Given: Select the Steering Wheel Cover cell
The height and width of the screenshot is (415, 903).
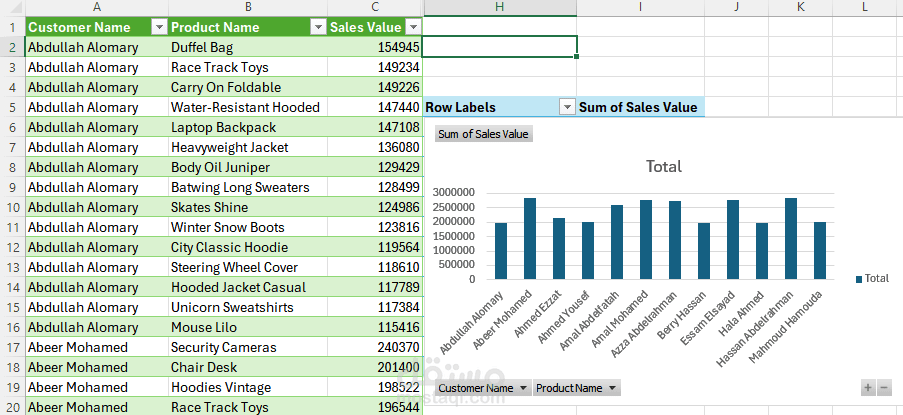Looking at the screenshot, I should click(x=248, y=267).
